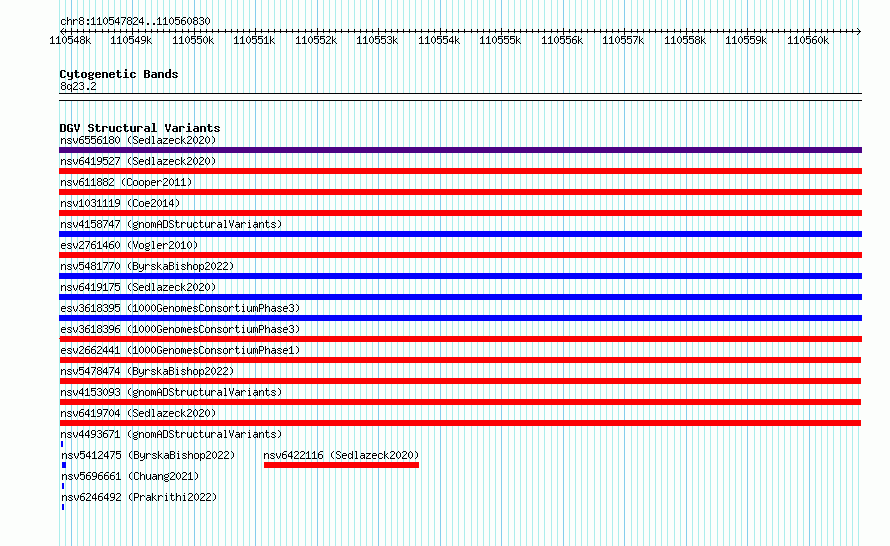Click the red bar under esv3618396
Viewport: 890px width, 546px height.
[460, 339]
